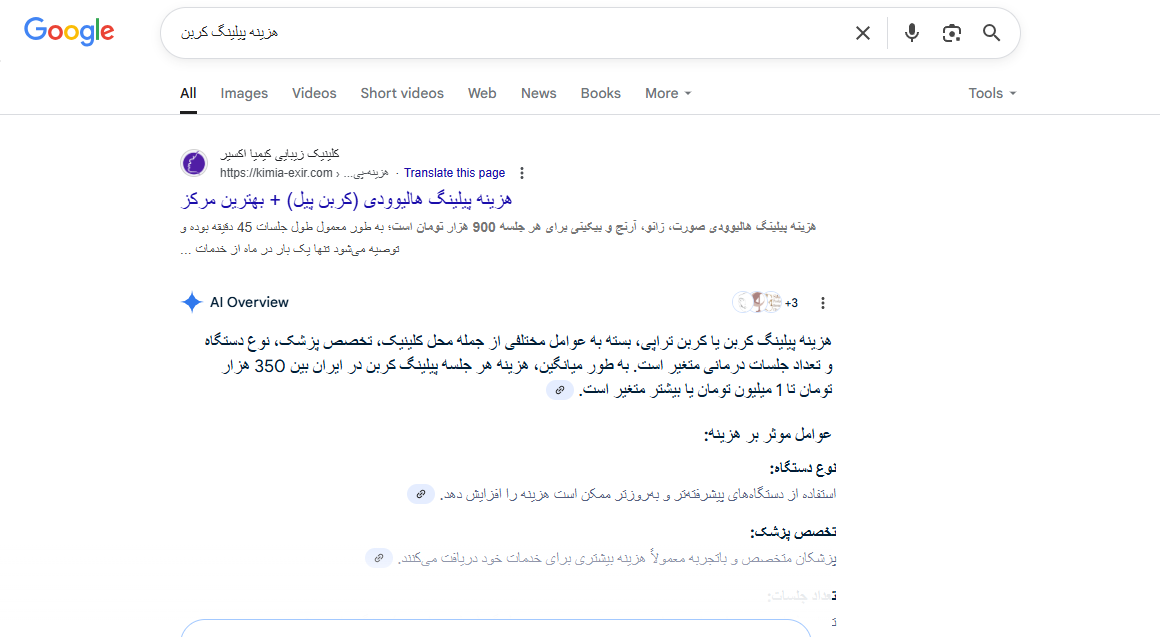Image resolution: width=1160 pixels, height=637 pixels.
Task: Open the kimia-exir result options menu
Action: click(522, 173)
